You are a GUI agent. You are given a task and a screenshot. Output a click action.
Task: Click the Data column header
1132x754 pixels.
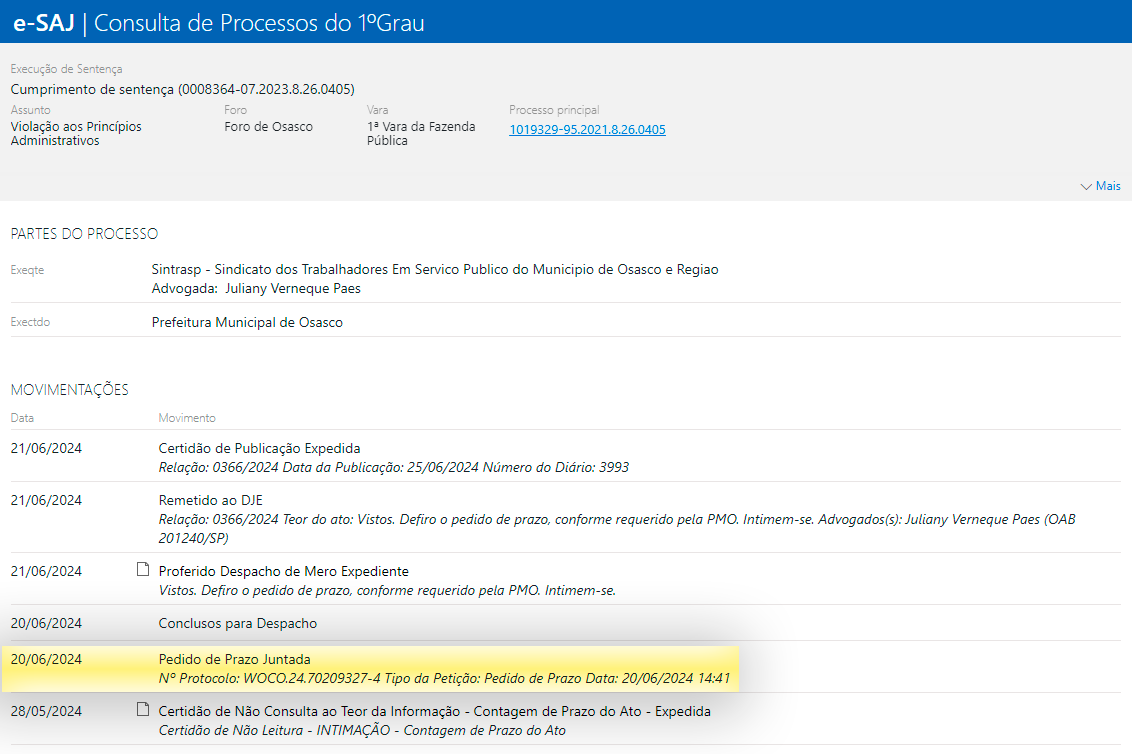click(22, 418)
